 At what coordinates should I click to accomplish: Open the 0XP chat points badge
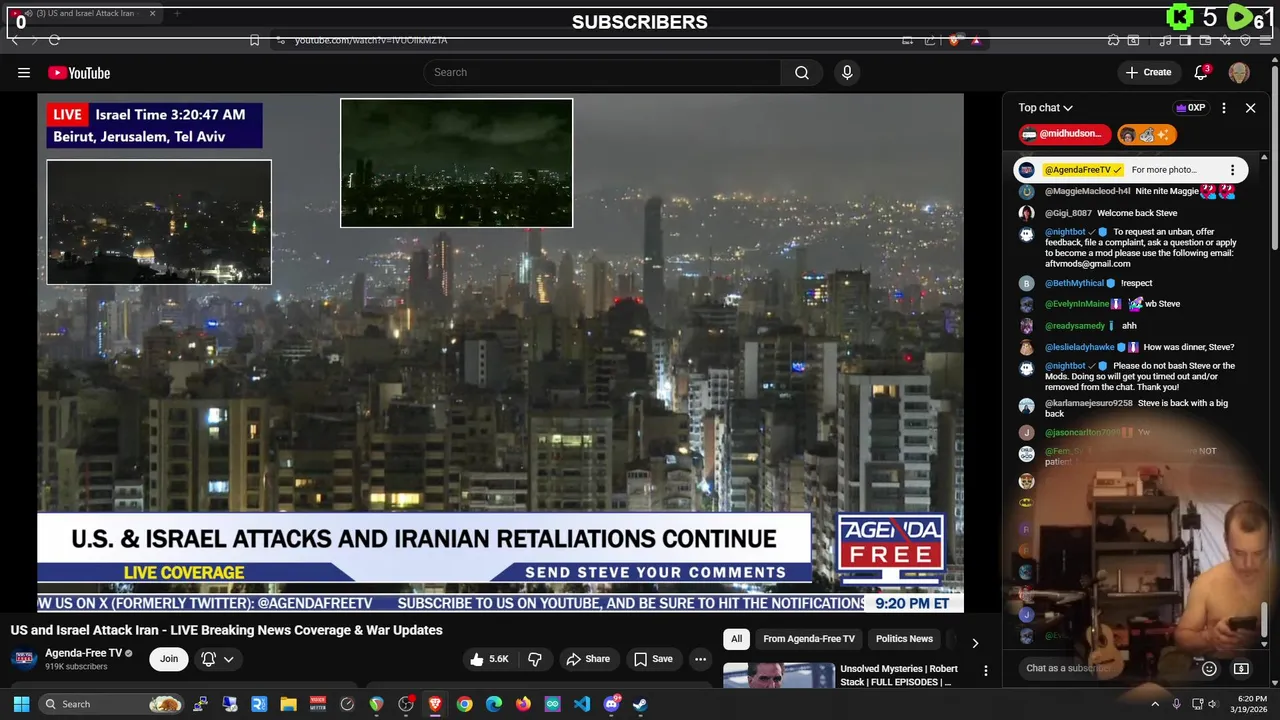coord(1190,108)
